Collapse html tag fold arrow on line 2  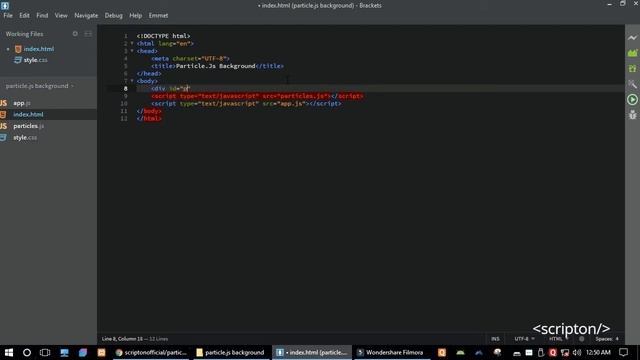click(x=132, y=43)
